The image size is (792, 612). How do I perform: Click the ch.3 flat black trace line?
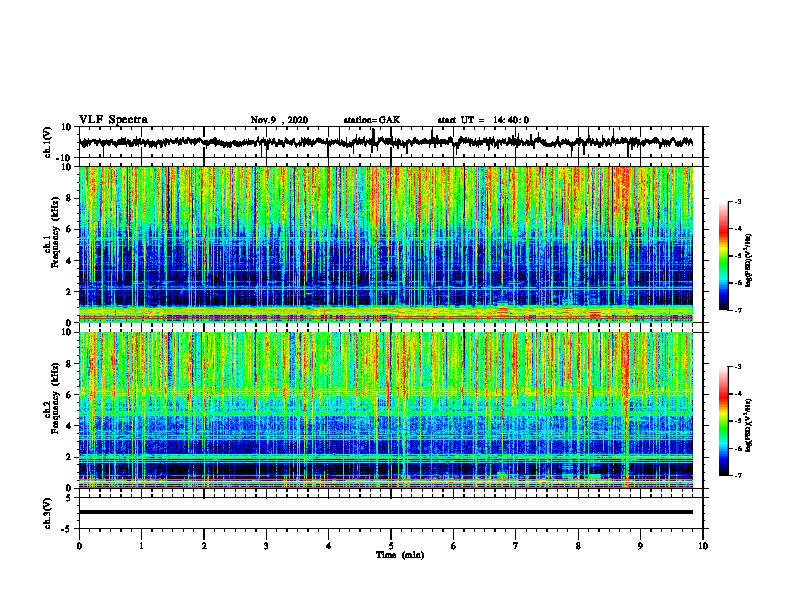(x=386, y=512)
